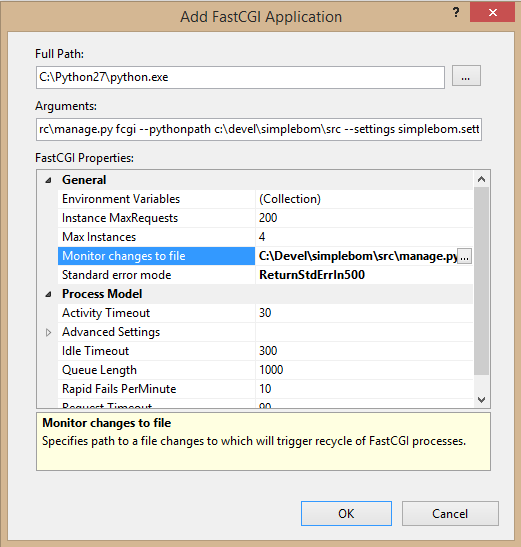
Task: Select the Standard error mode property
Action: click(x=156, y=275)
